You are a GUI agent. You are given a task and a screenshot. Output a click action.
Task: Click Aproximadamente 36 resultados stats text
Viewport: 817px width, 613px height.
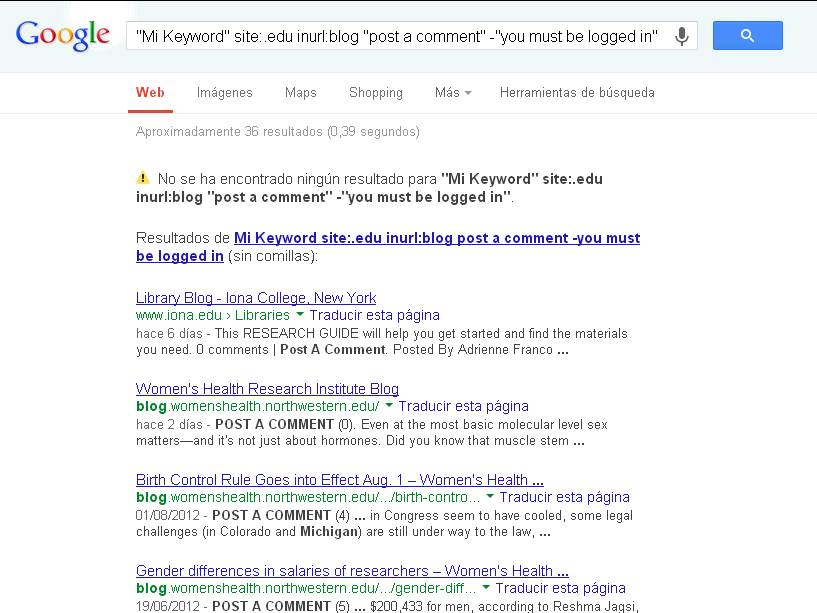pyautogui.click(x=278, y=131)
